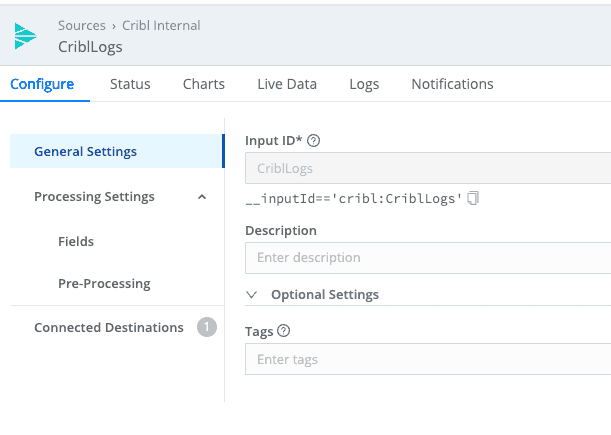Open the Input ID help tooltip icon
Image resolution: width=611 pixels, height=435 pixels.
[x=314, y=141]
